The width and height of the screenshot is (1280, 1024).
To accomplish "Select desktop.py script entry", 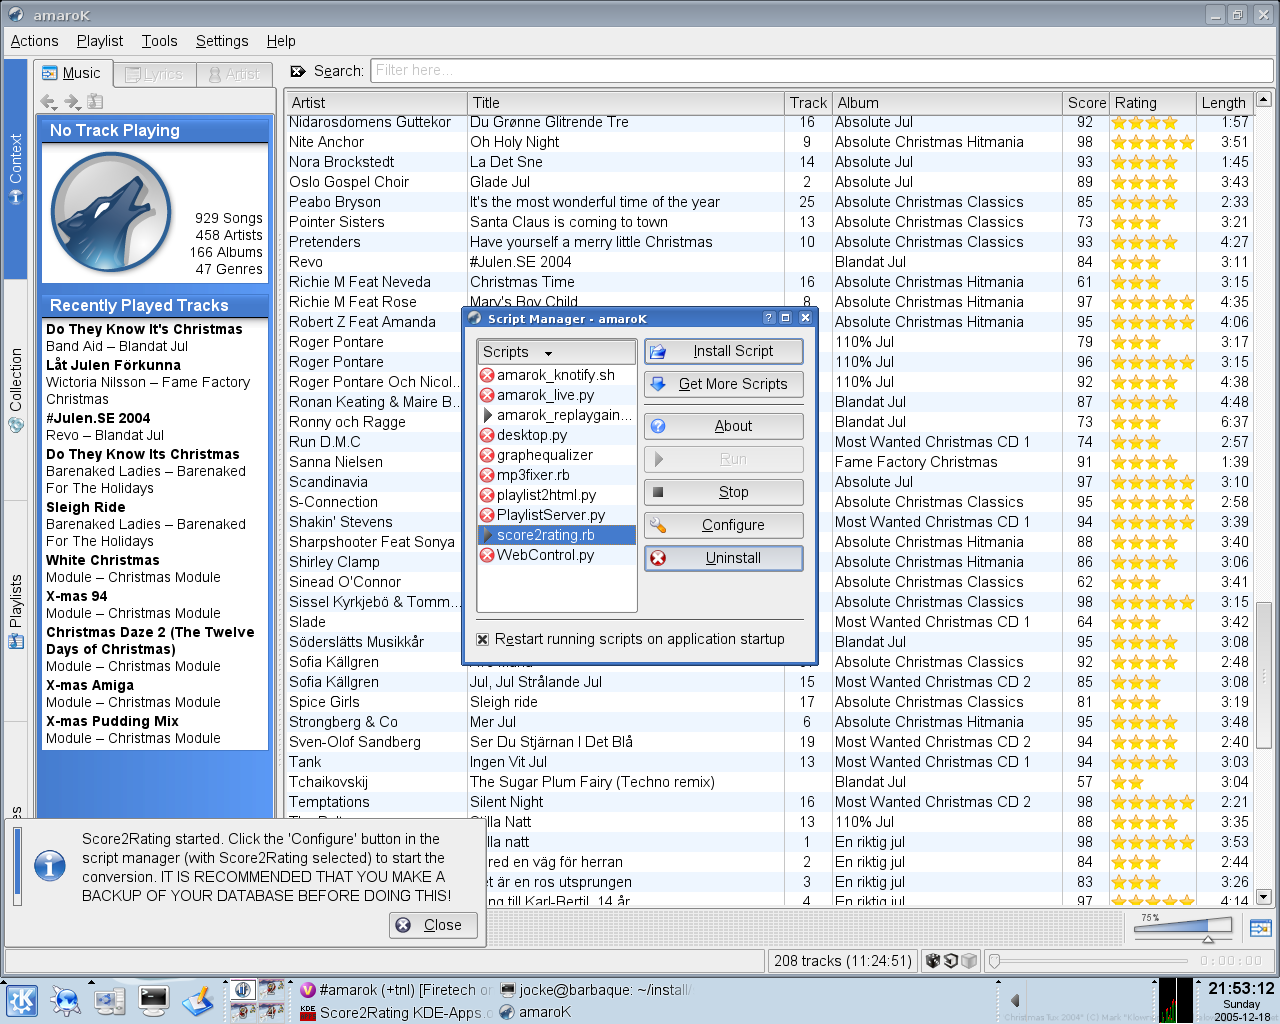I will (556, 435).
